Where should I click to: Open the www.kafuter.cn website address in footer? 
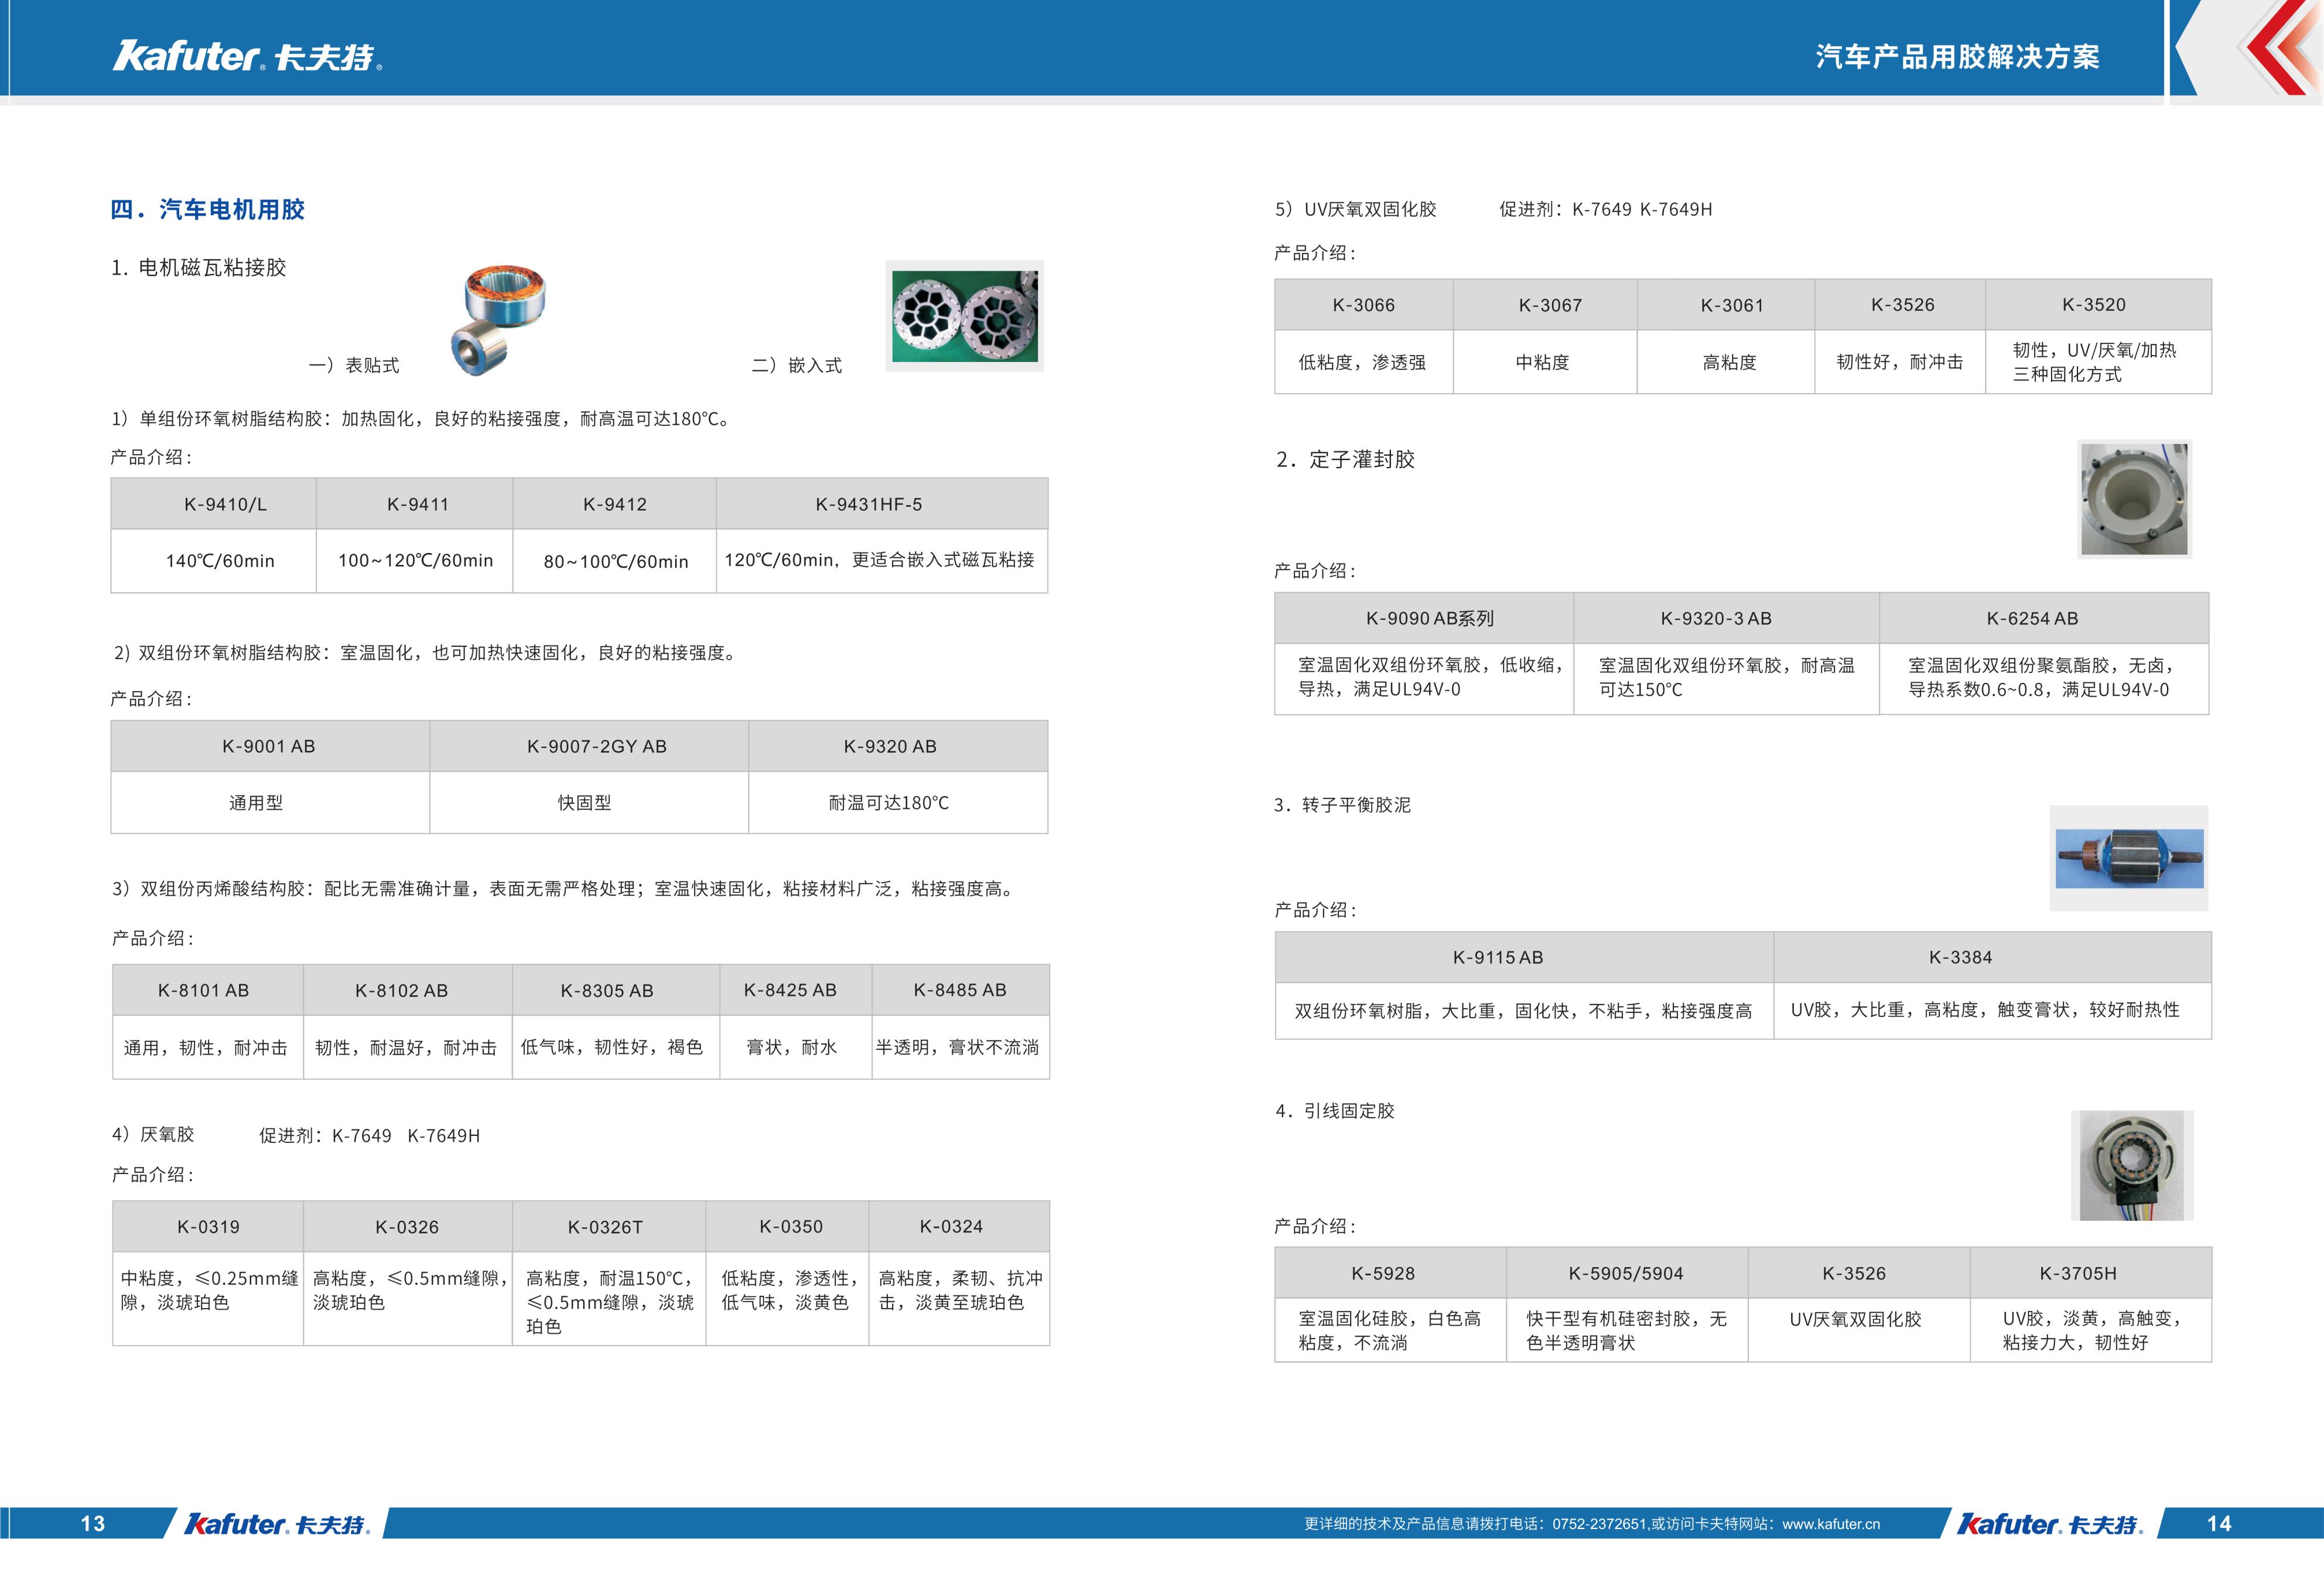click(x=1831, y=1524)
